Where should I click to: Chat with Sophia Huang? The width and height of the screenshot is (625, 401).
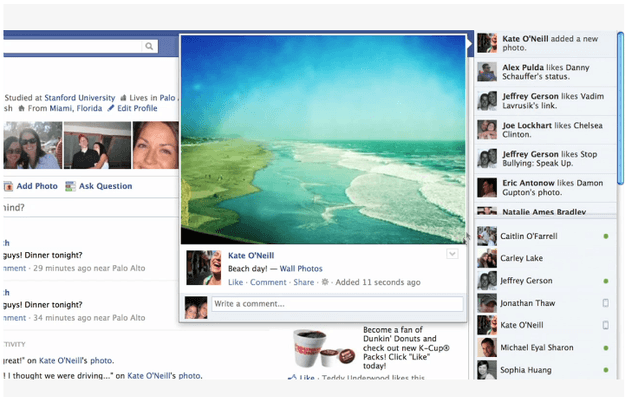[x=545, y=370]
